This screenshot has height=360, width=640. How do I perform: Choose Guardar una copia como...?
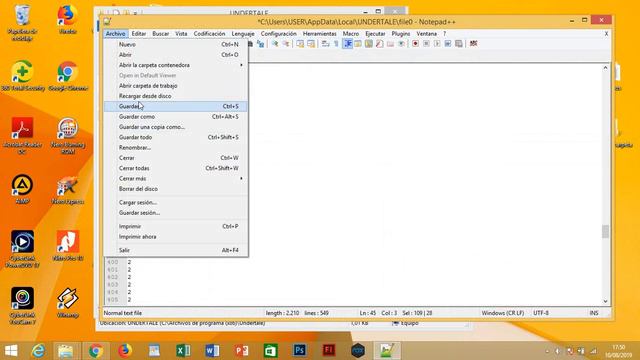(176, 127)
